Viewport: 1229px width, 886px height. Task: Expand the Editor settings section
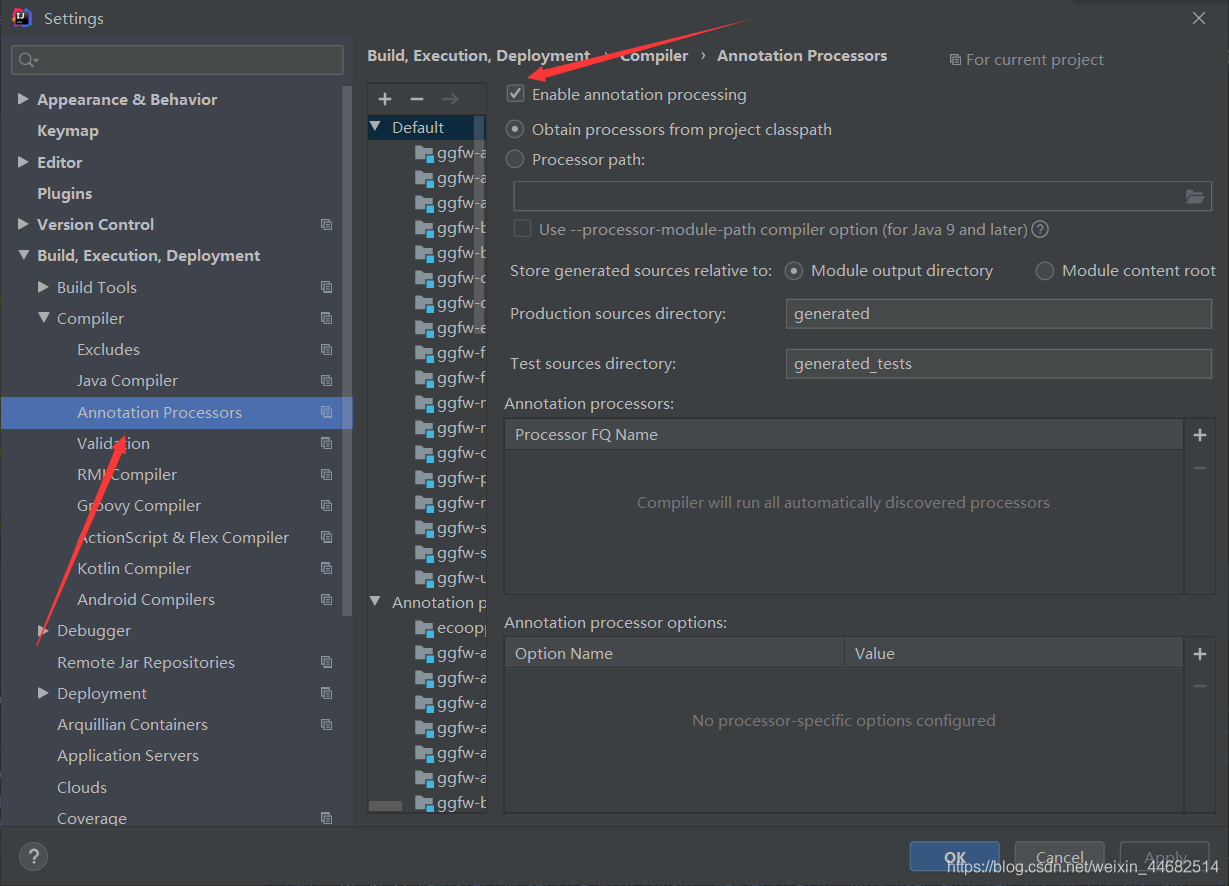[23, 162]
